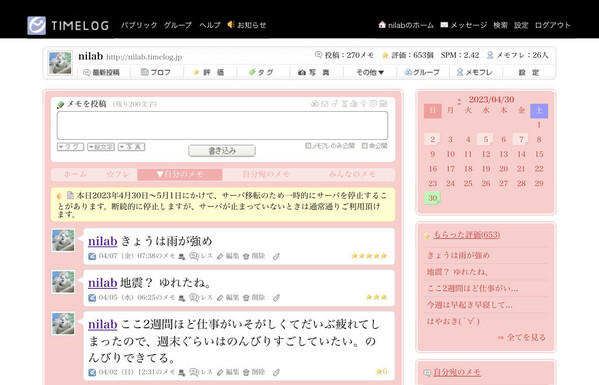Click 編集 pencil on the 04/07 memo

tap(228, 256)
